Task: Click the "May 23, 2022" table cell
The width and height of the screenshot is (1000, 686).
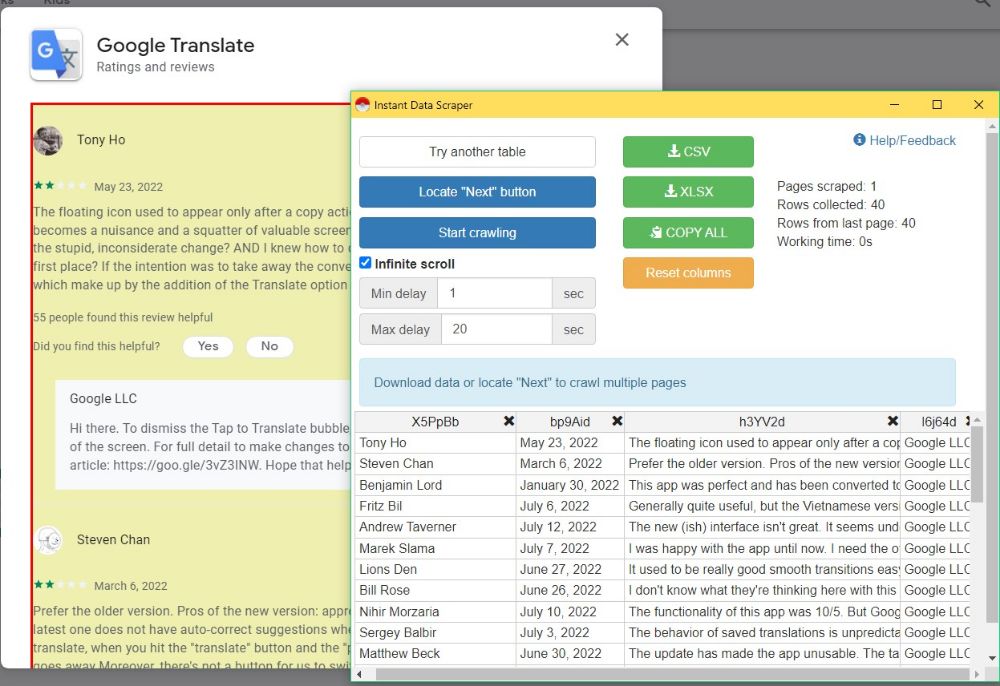Action: point(570,442)
